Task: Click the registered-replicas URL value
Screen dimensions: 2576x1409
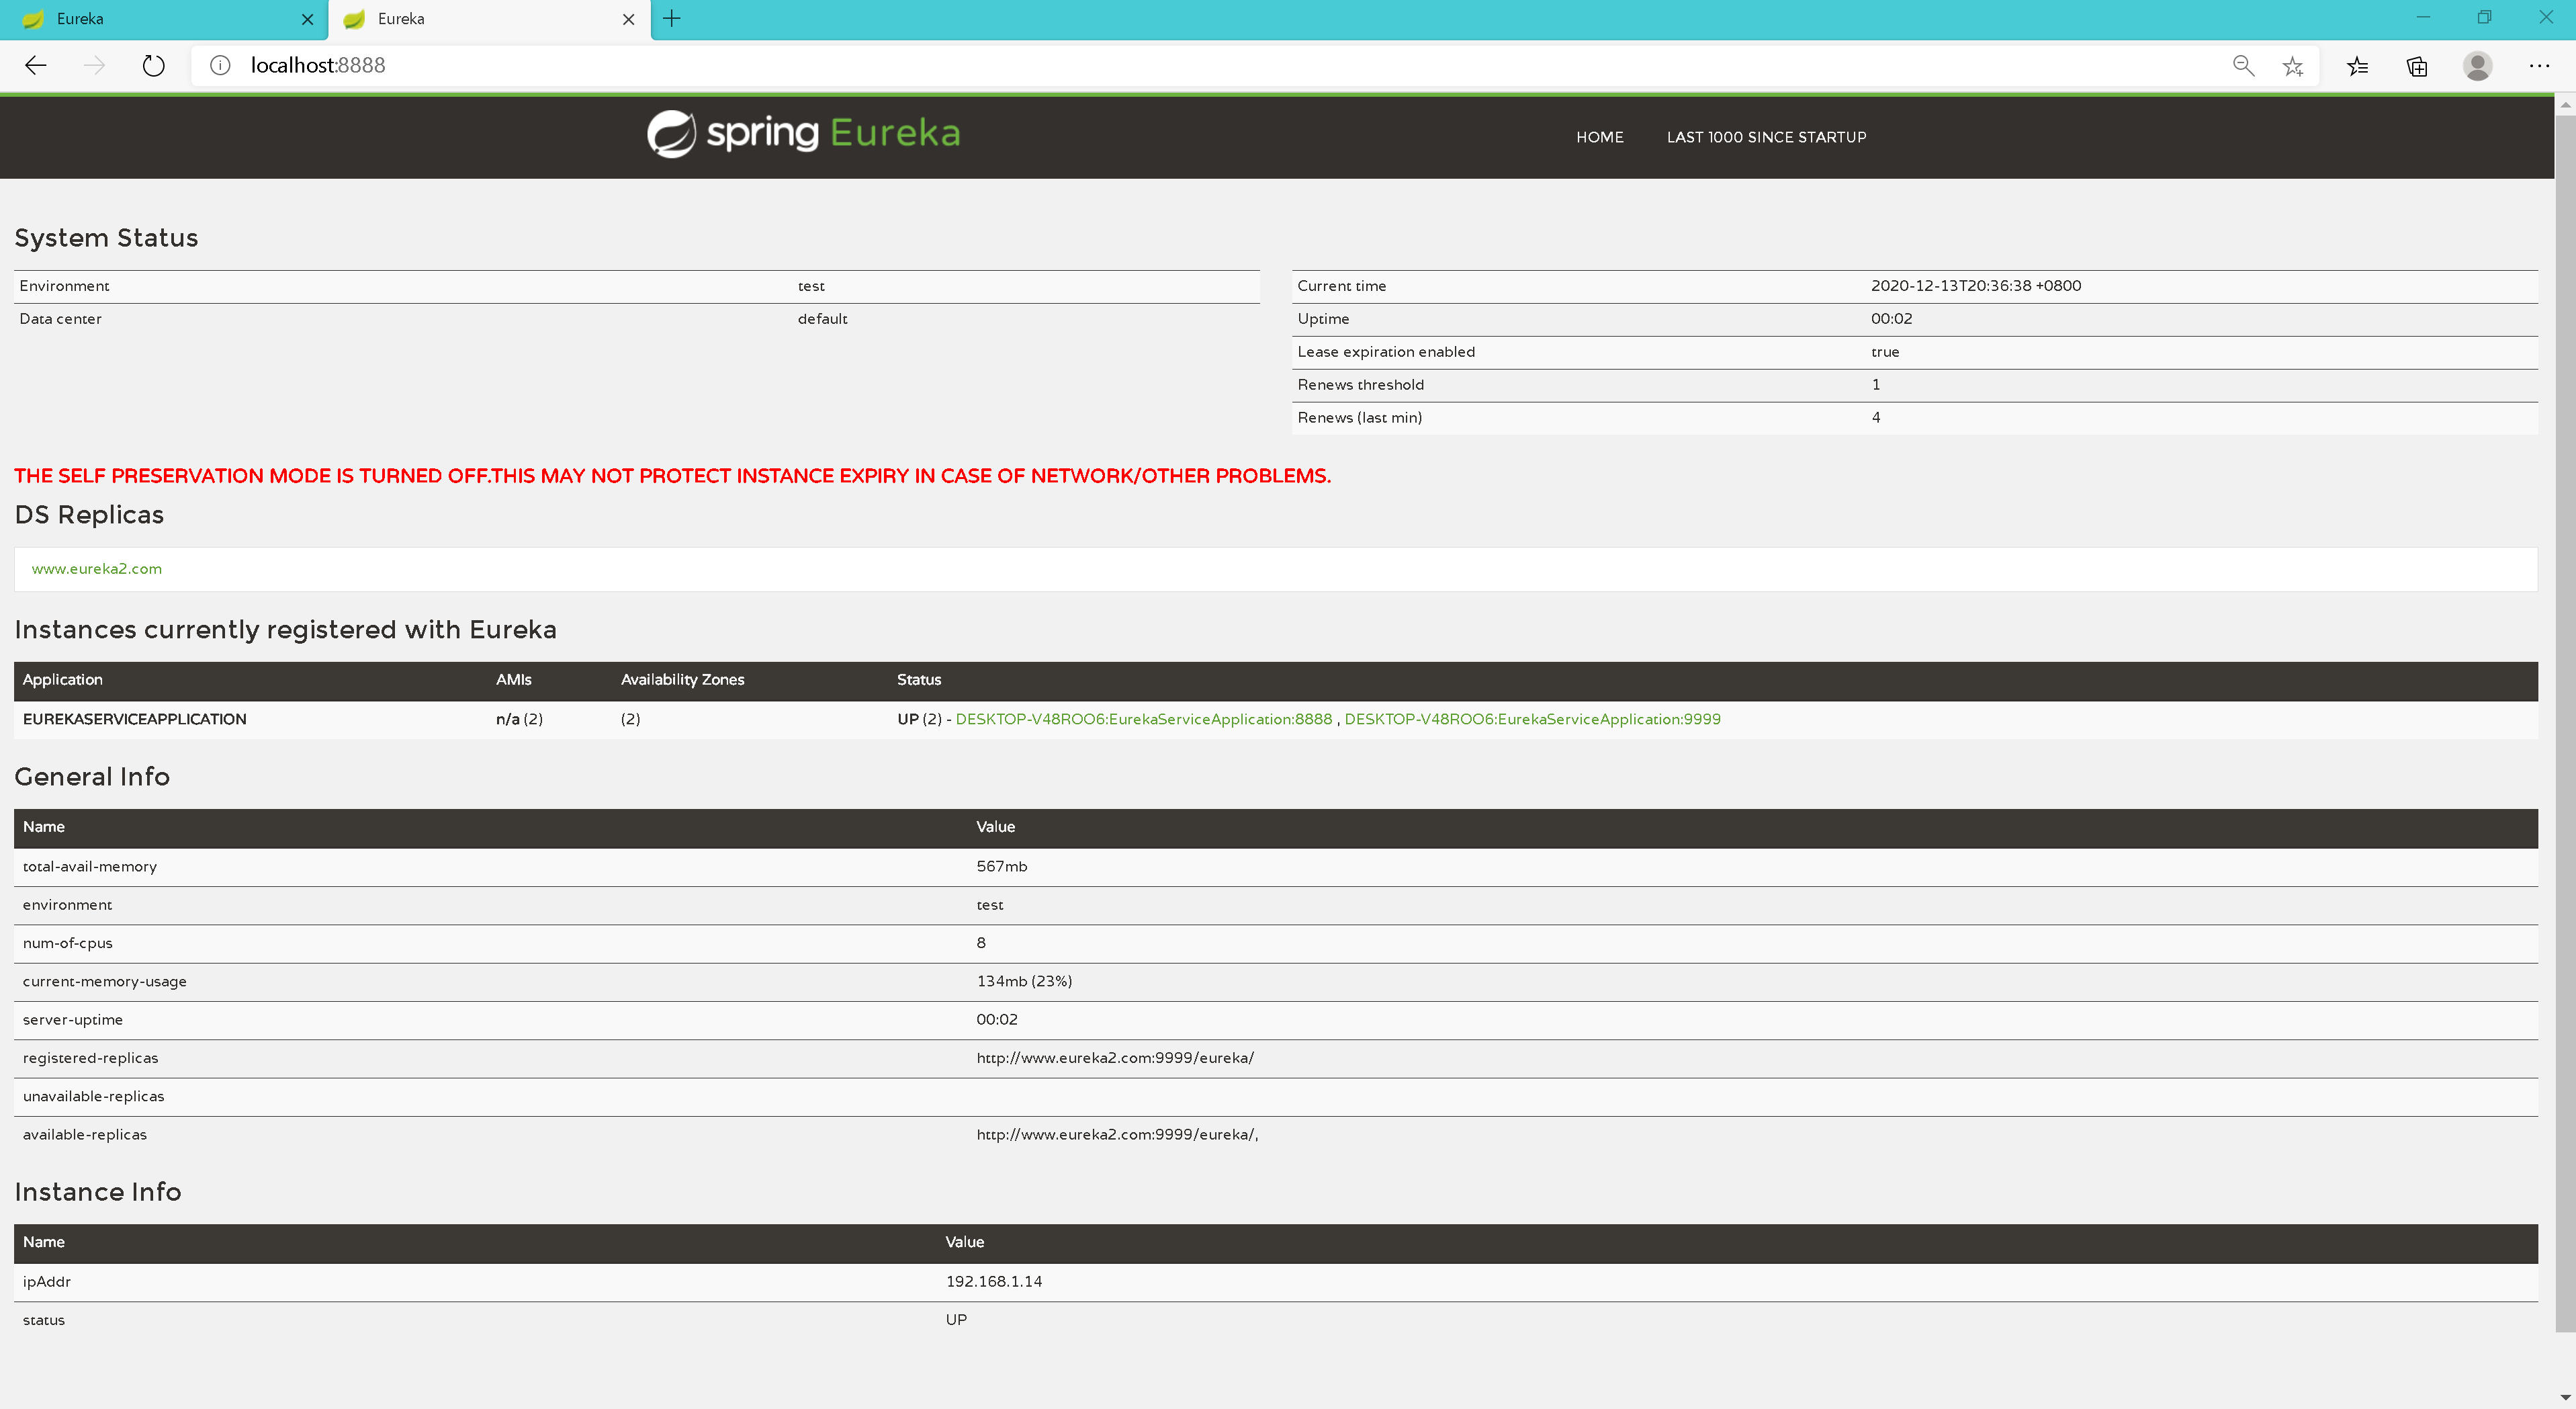Action: point(1115,1058)
